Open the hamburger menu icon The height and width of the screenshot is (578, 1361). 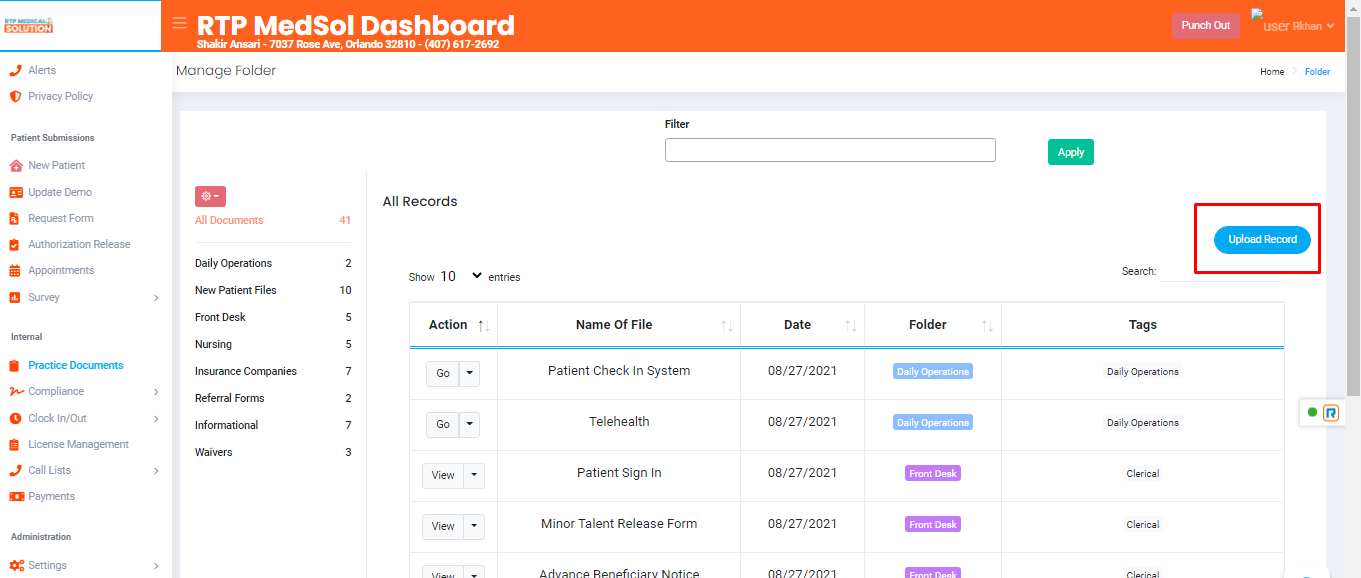[x=179, y=23]
